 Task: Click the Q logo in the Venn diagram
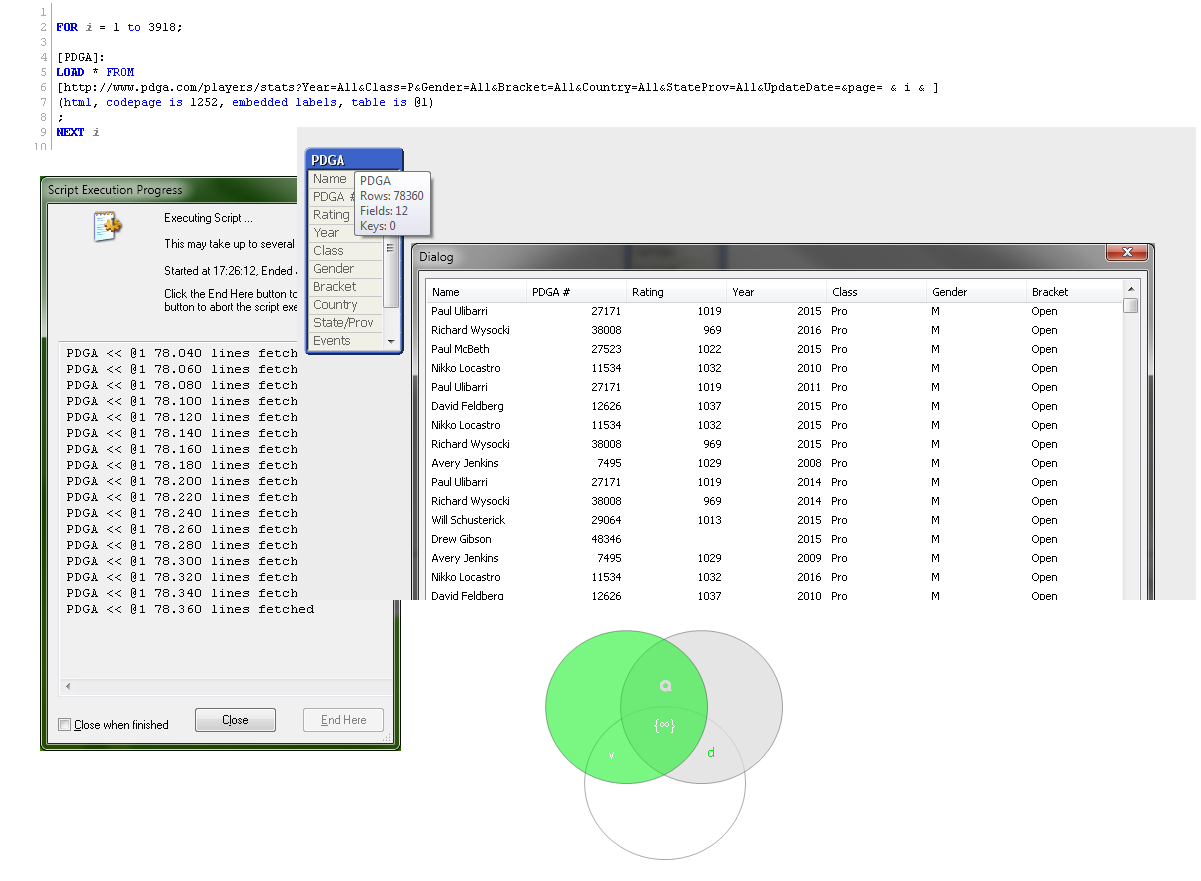(666, 686)
